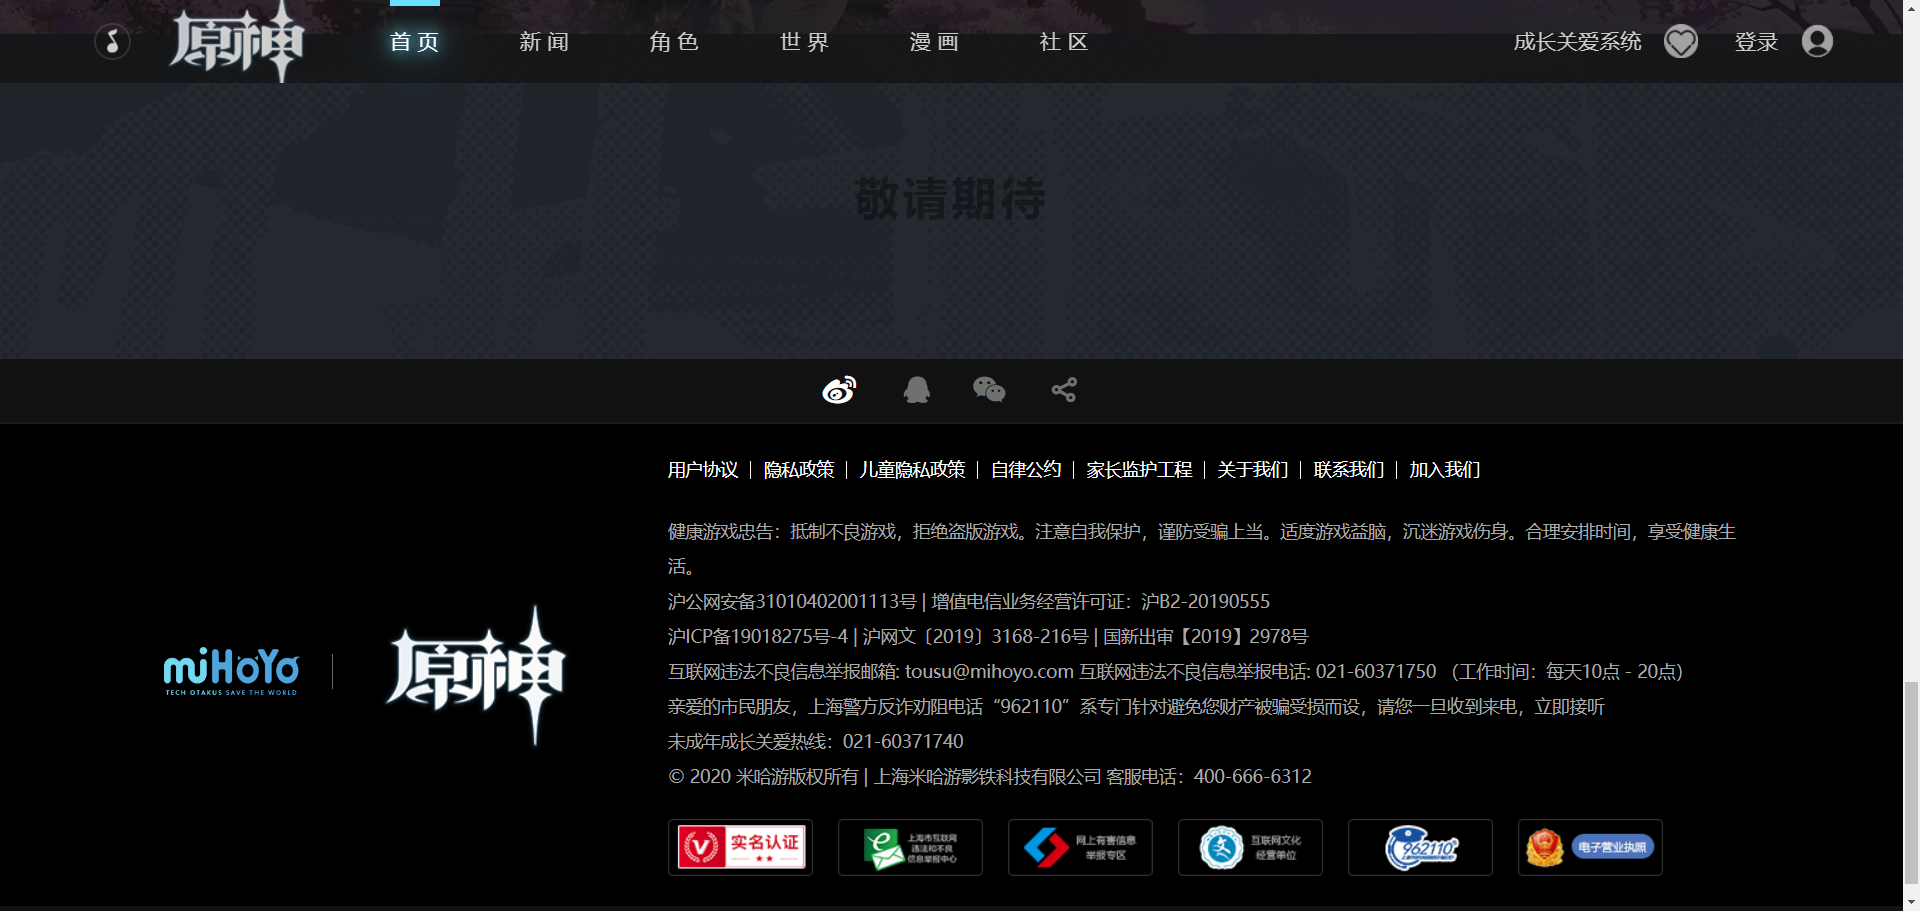Image resolution: width=1920 pixels, height=911 pixels.
Task: Click the Genshin logo in header
Action: [236, 41]
